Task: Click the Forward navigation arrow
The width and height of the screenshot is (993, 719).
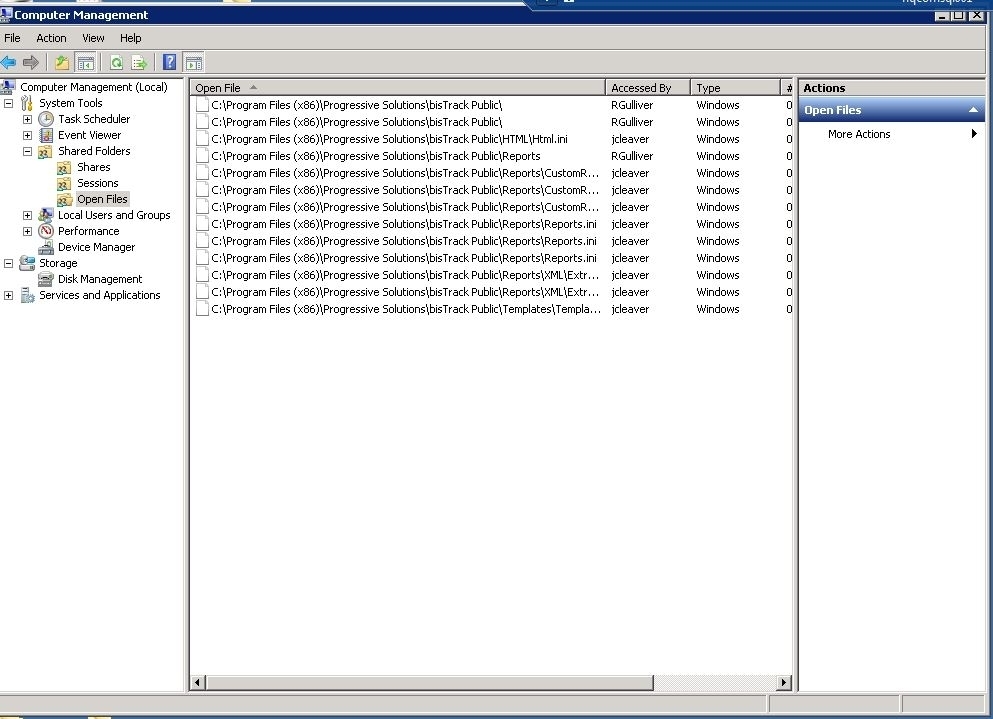Action: pyautogui.click(x=32, y=62)
